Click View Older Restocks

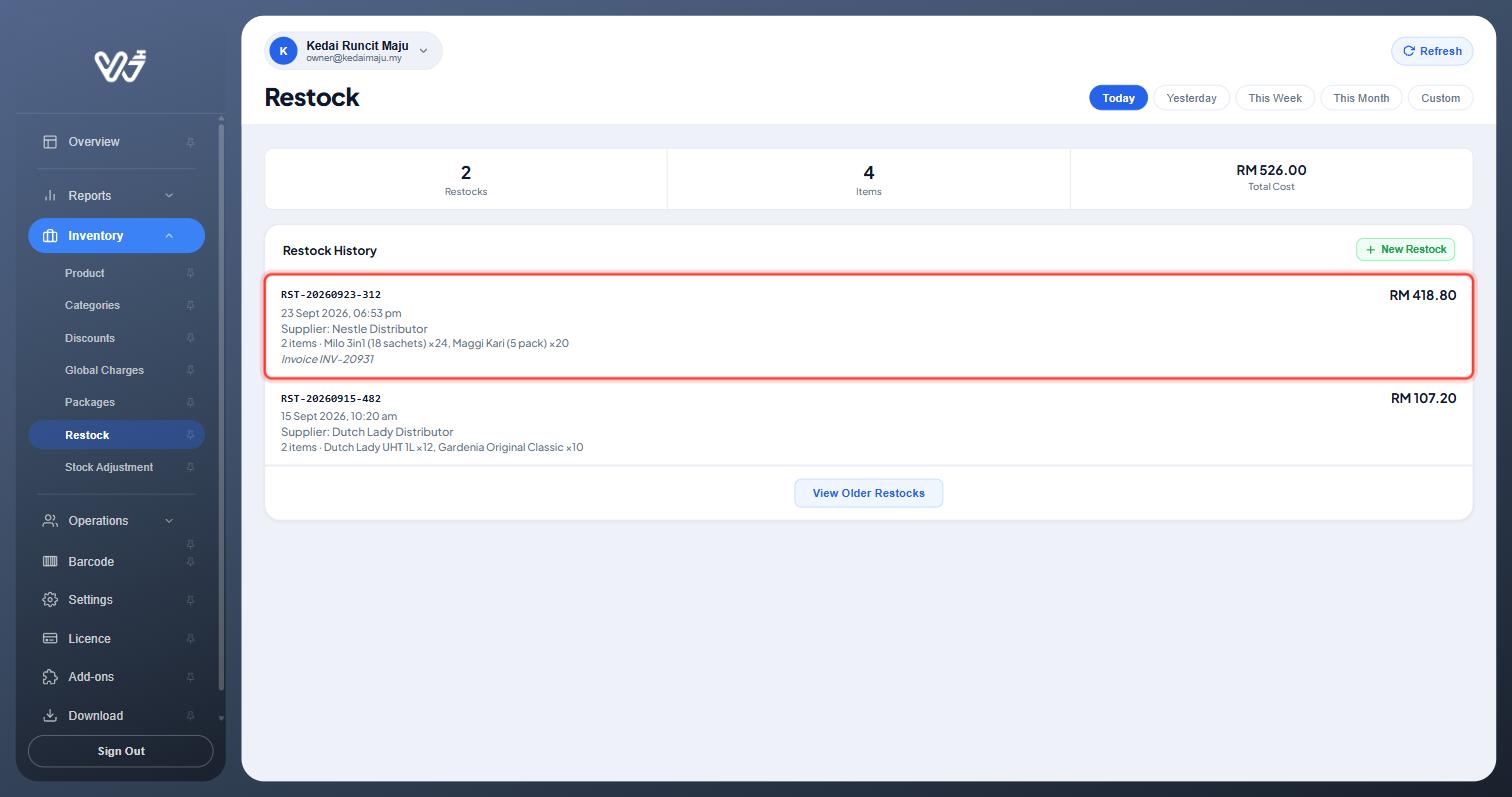click(x=868, y=493)
